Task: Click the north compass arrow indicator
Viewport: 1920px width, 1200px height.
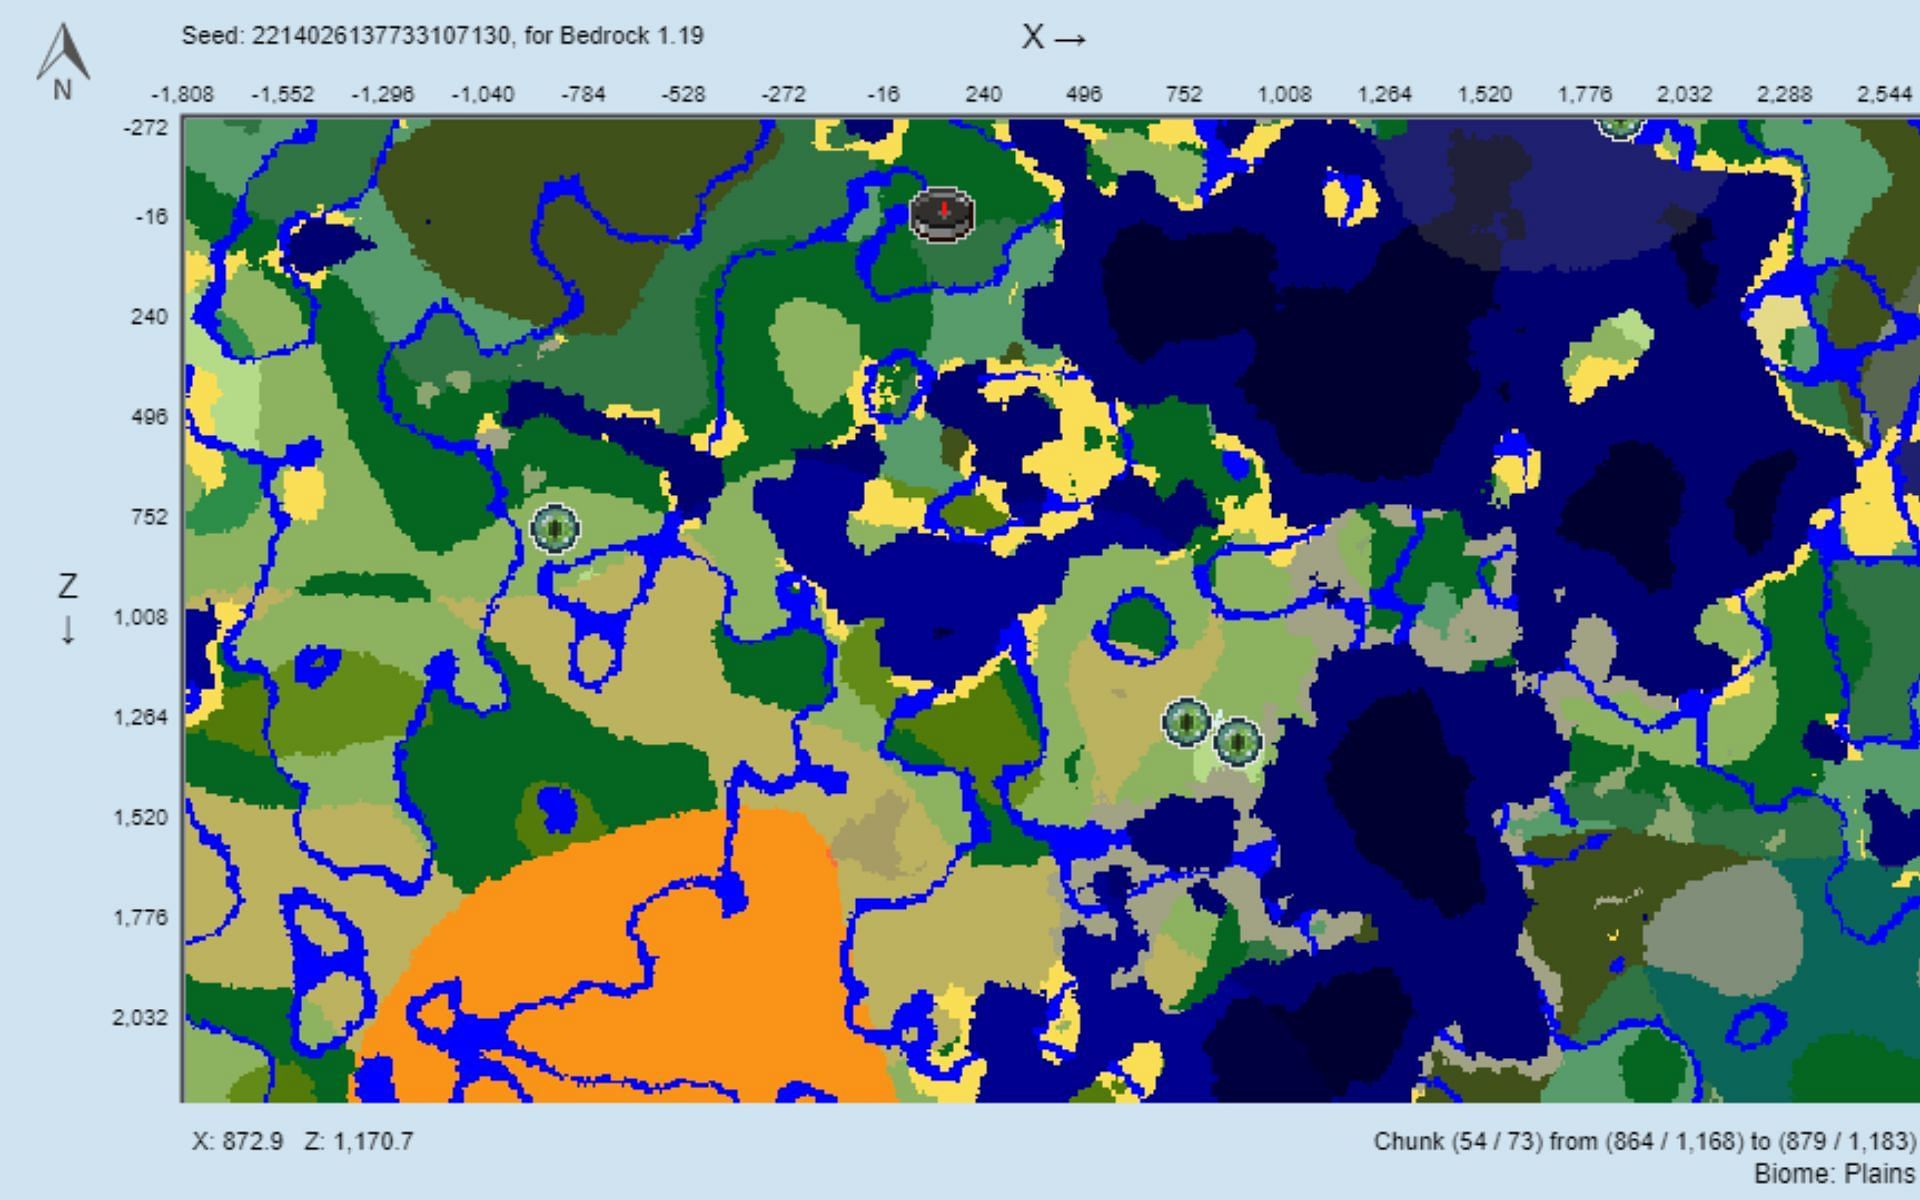Action: [x=63, y=62]
